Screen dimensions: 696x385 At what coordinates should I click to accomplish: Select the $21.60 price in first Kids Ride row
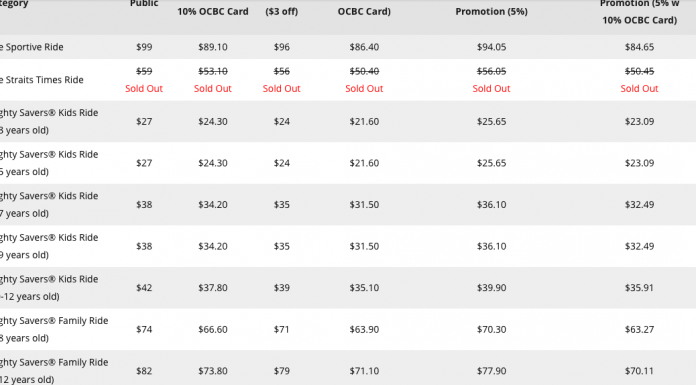[364, 122]
